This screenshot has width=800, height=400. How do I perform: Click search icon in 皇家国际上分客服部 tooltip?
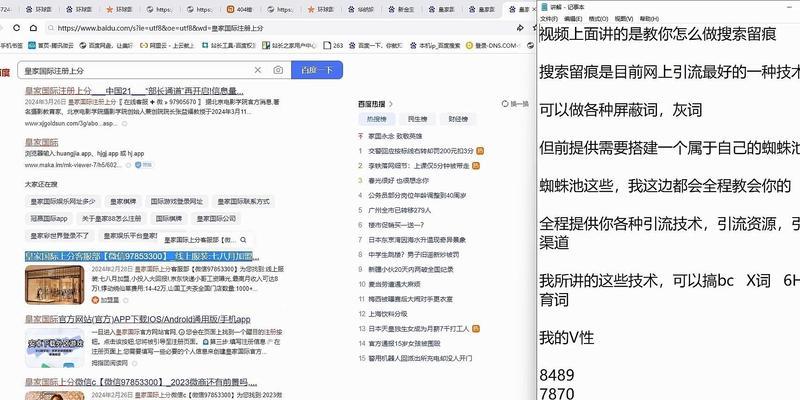pyautogui.click(x=243, y=239)
